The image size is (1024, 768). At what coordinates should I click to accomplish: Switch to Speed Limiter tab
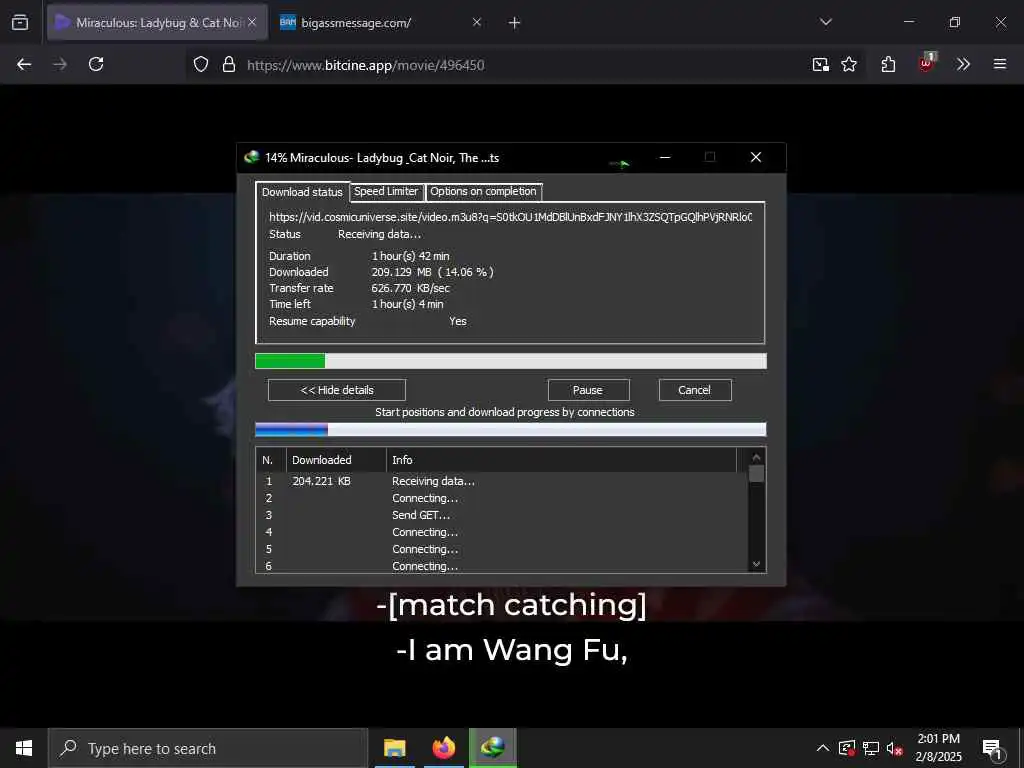point(386,191)
